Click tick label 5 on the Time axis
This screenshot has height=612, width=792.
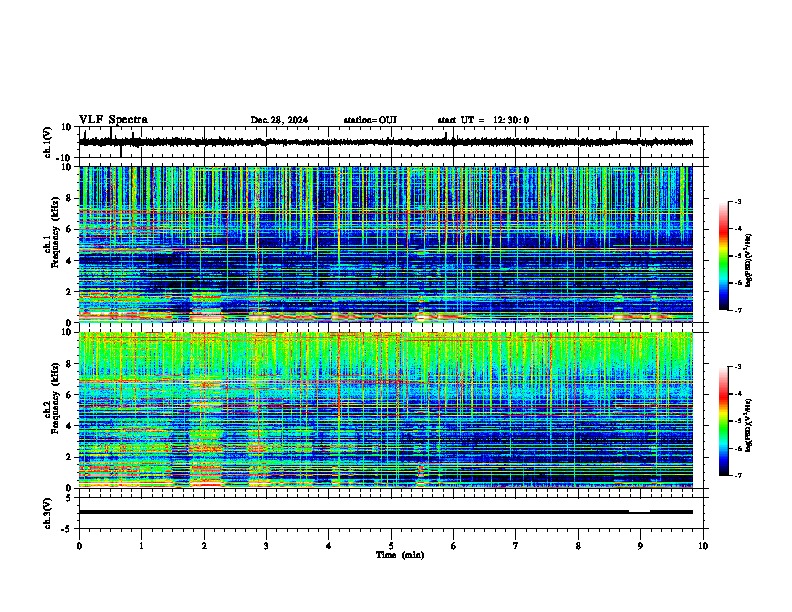coord(391,546)
